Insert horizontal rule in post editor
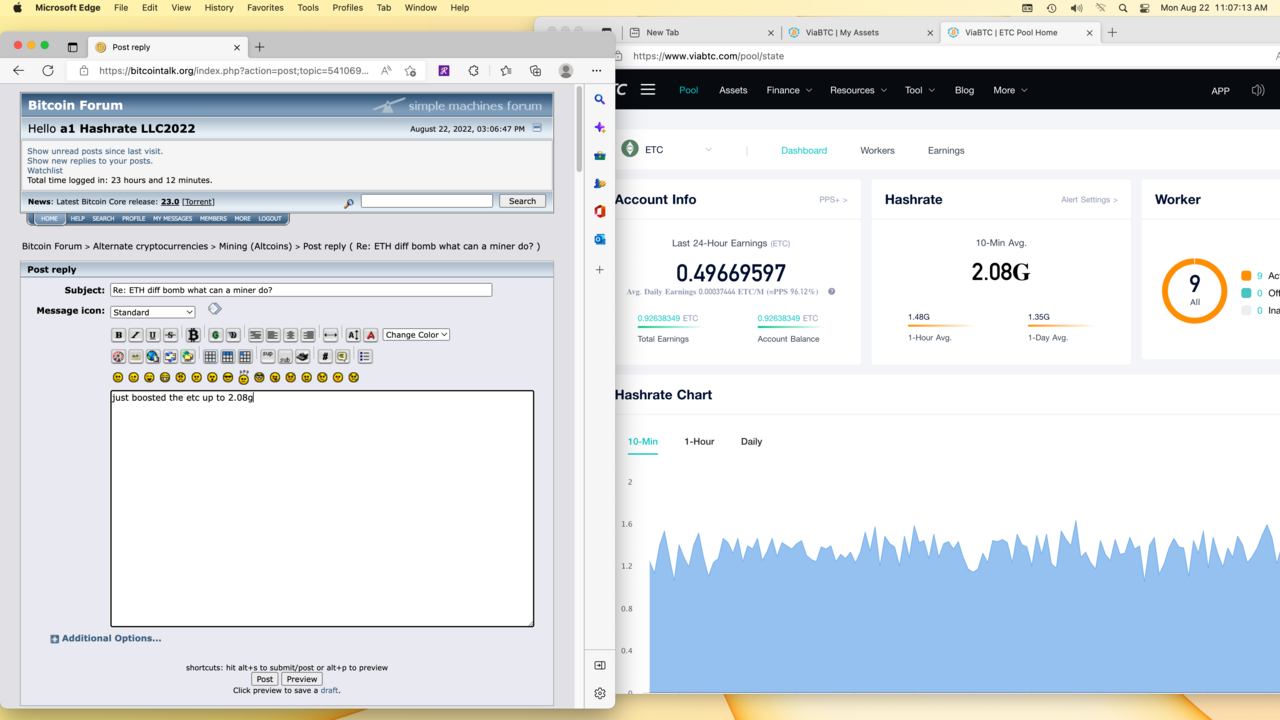Image resolution: width=1280 pixels, height=720 pixels. pos(330,335)
